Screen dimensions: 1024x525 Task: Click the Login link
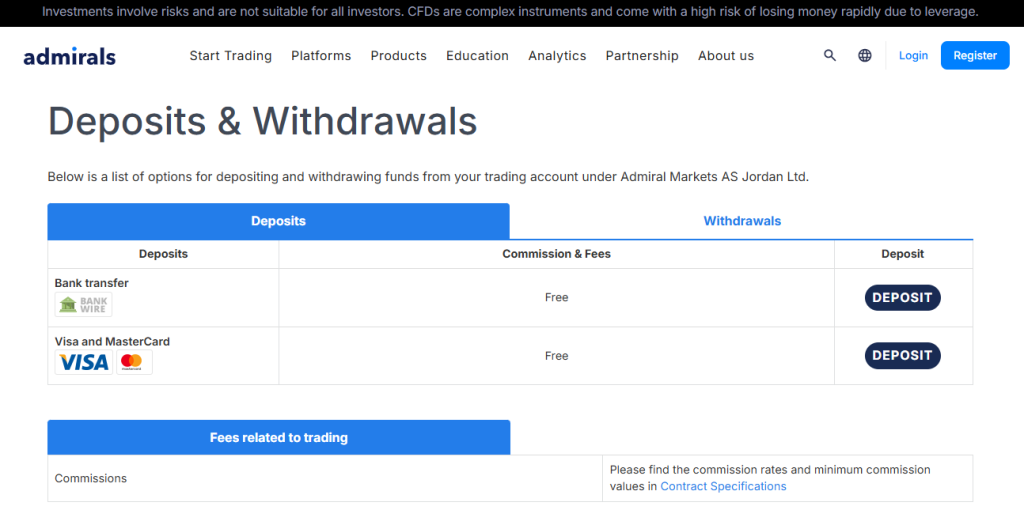913,56
